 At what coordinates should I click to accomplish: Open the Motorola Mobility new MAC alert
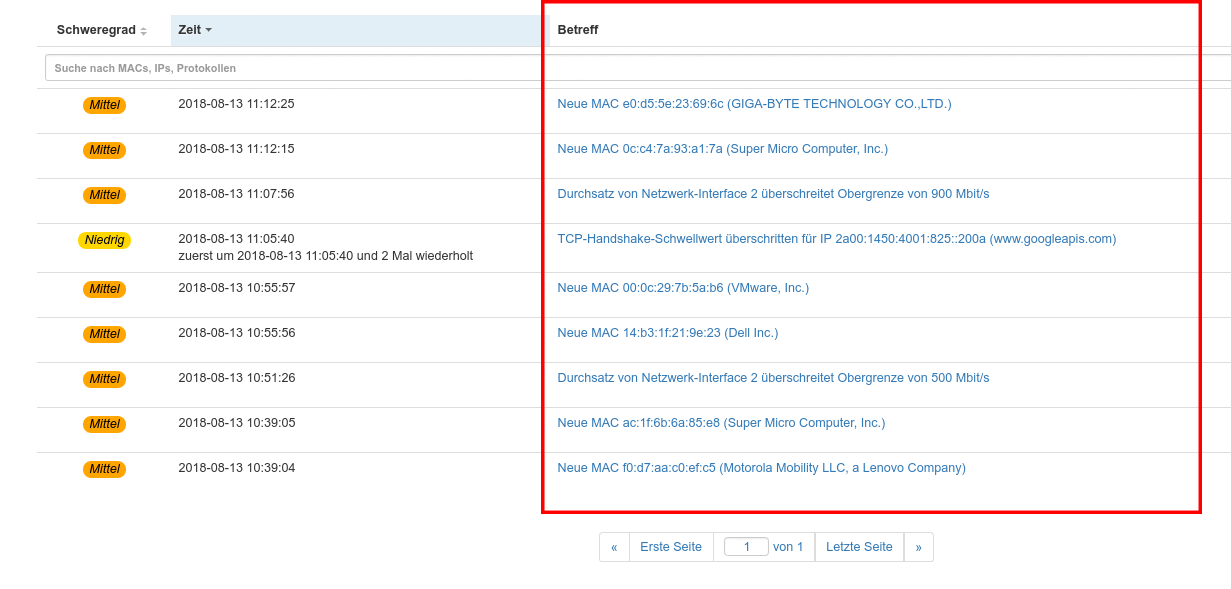pos(761,468)
